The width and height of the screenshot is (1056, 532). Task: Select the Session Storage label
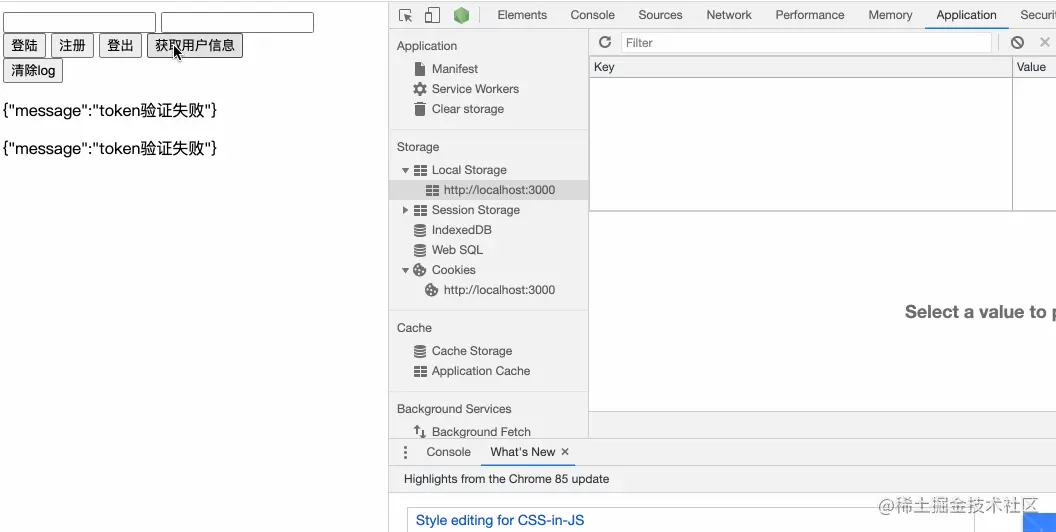point(475,210)
